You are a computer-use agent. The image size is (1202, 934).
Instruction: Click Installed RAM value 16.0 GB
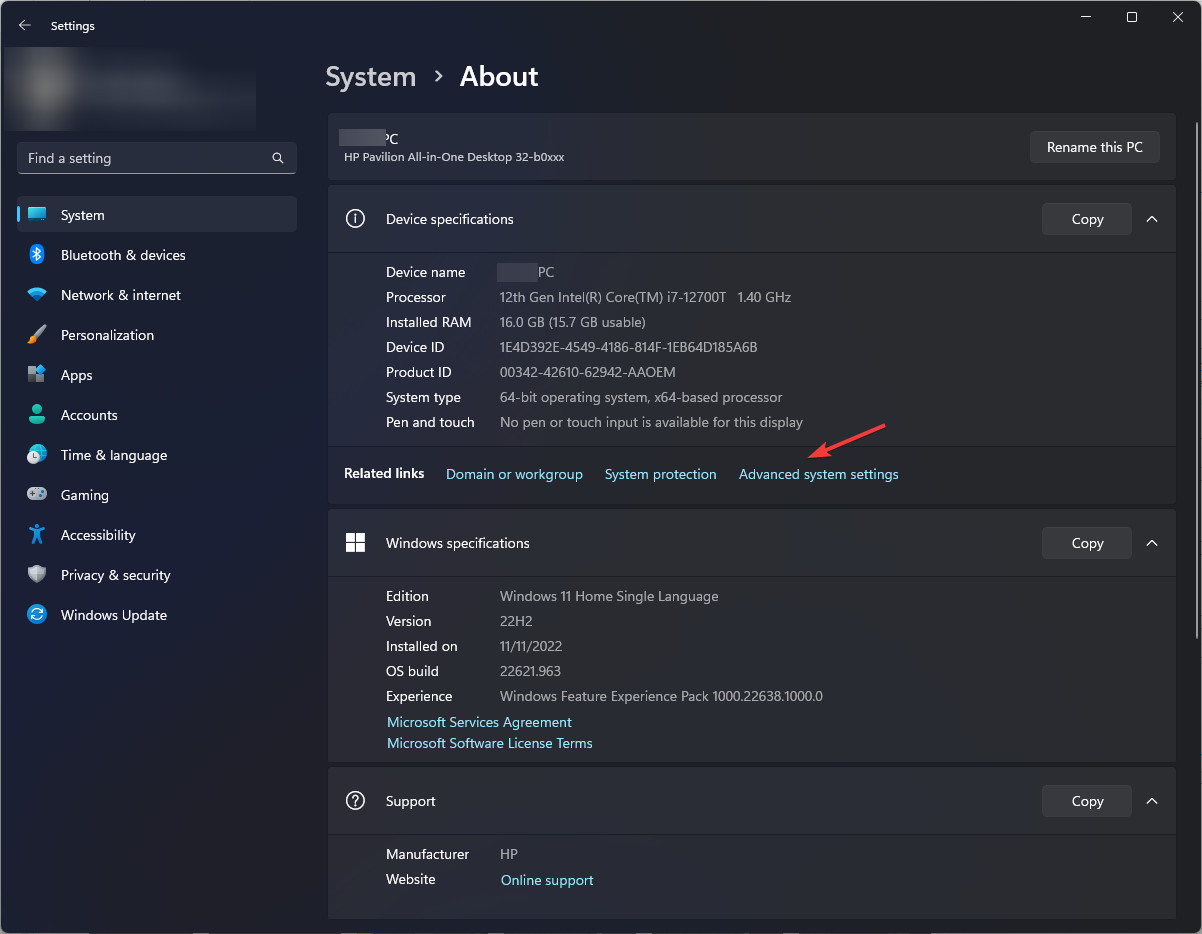click(573, 322)
